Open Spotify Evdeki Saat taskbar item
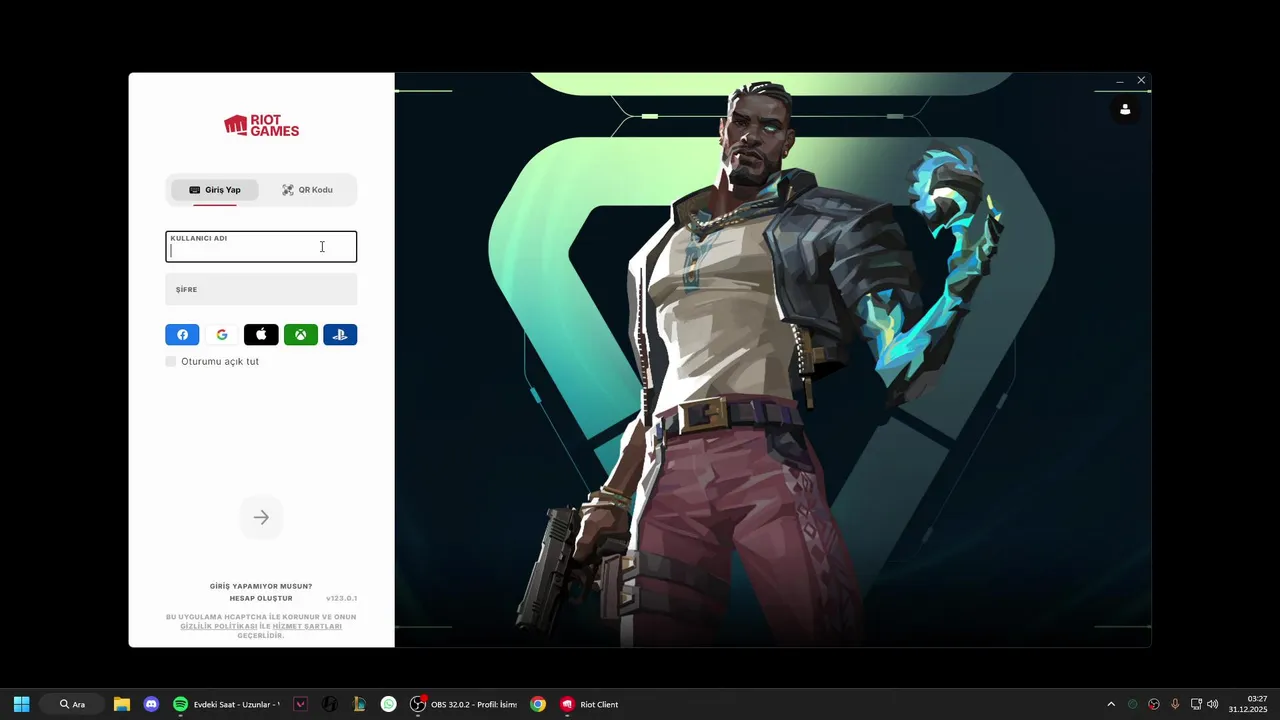 coord(227,704)
